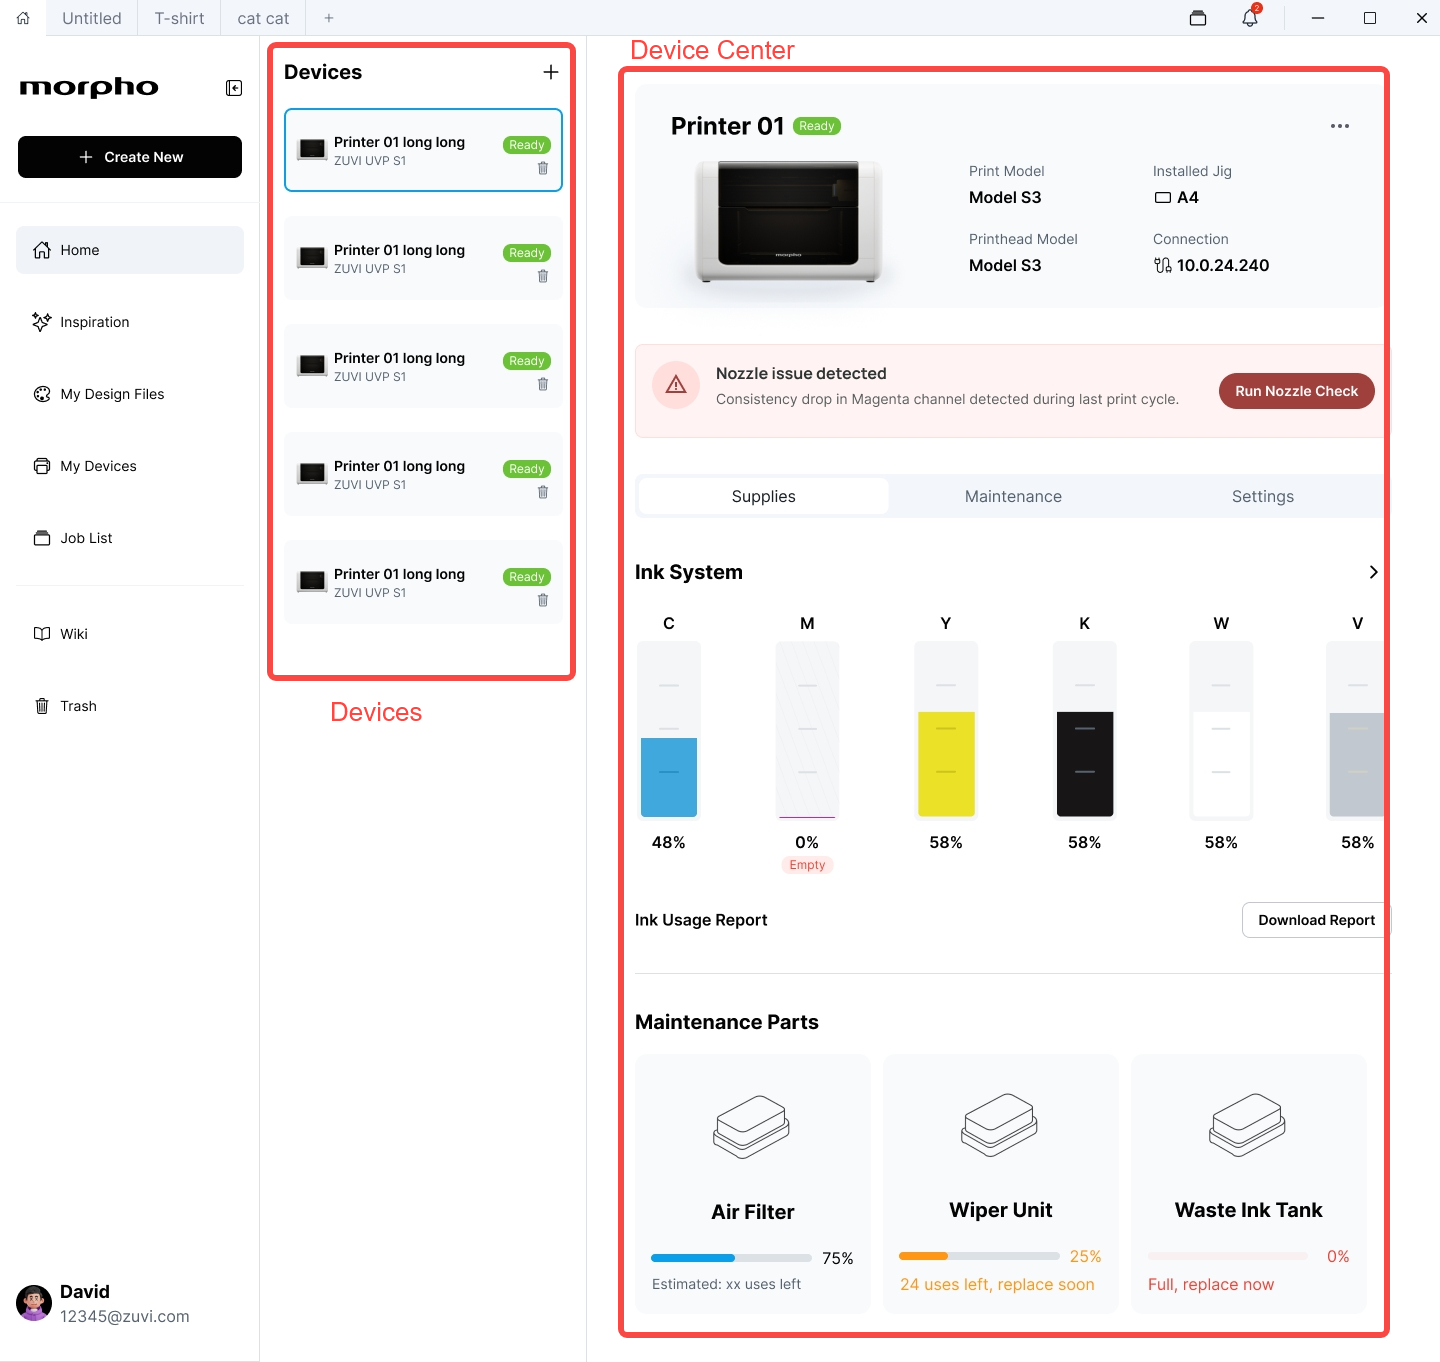
Task: Add a new device with the plus icon
Action: [x=551, y=72]
